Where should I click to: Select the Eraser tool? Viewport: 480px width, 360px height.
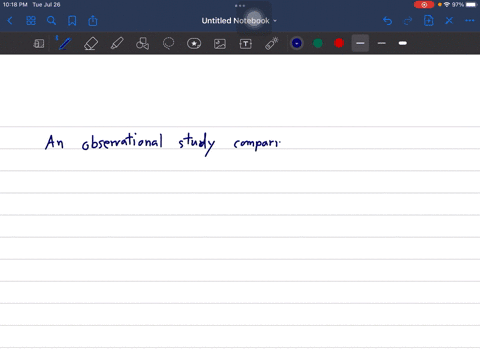click(x=91, y=43)
